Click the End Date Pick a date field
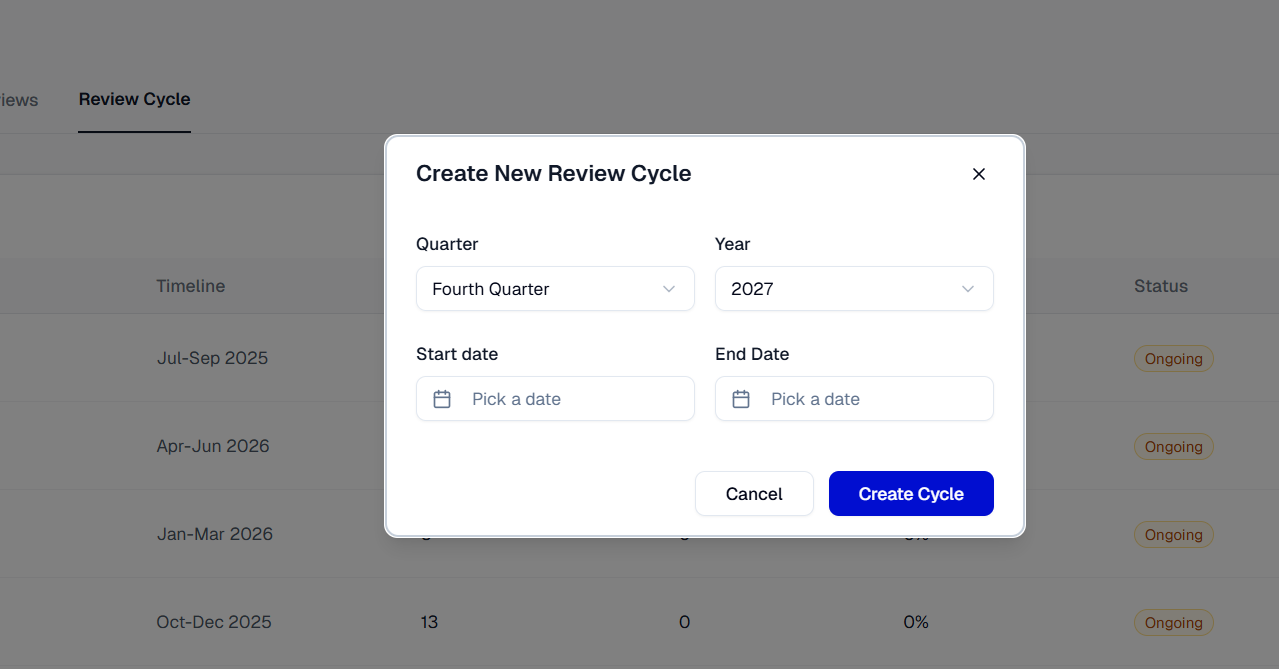 pos(854,398)
